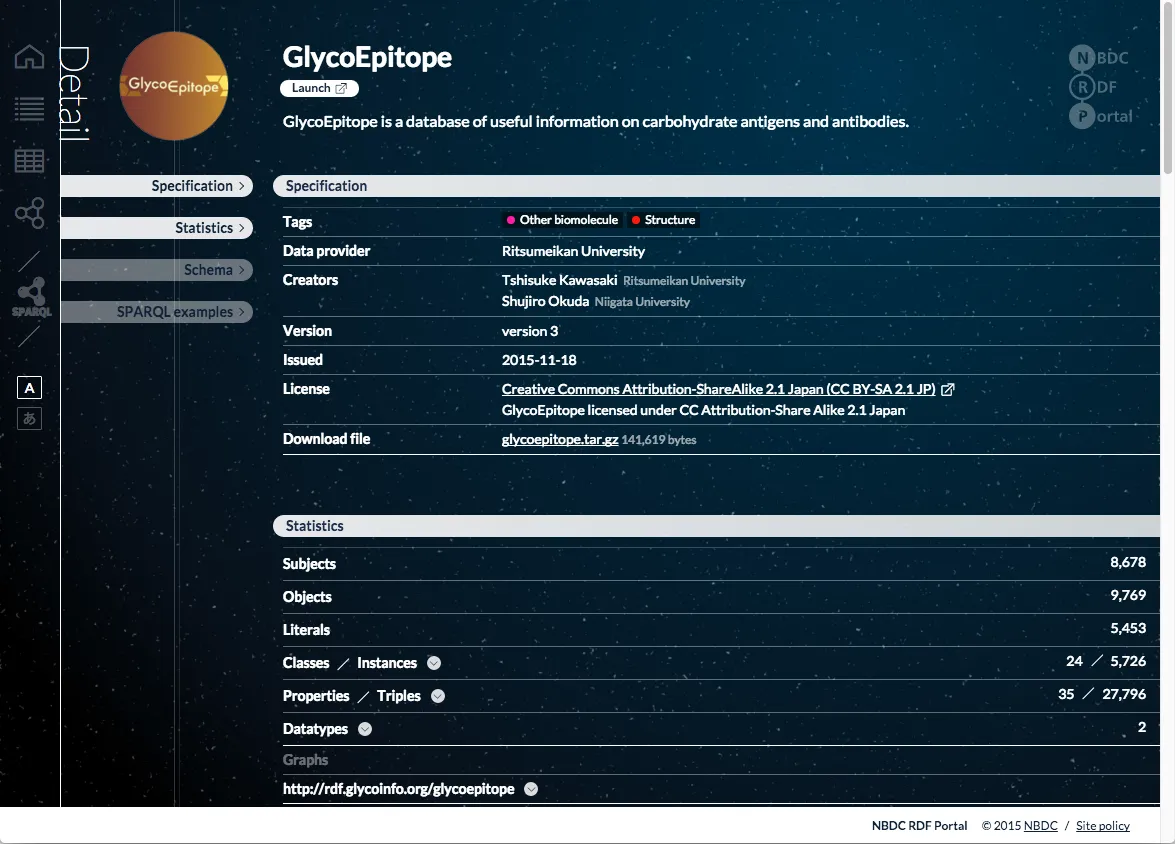Click the GlycoEpitope round logo
The height and width of the screenshot is (844, 1175).
pos(174,85)
